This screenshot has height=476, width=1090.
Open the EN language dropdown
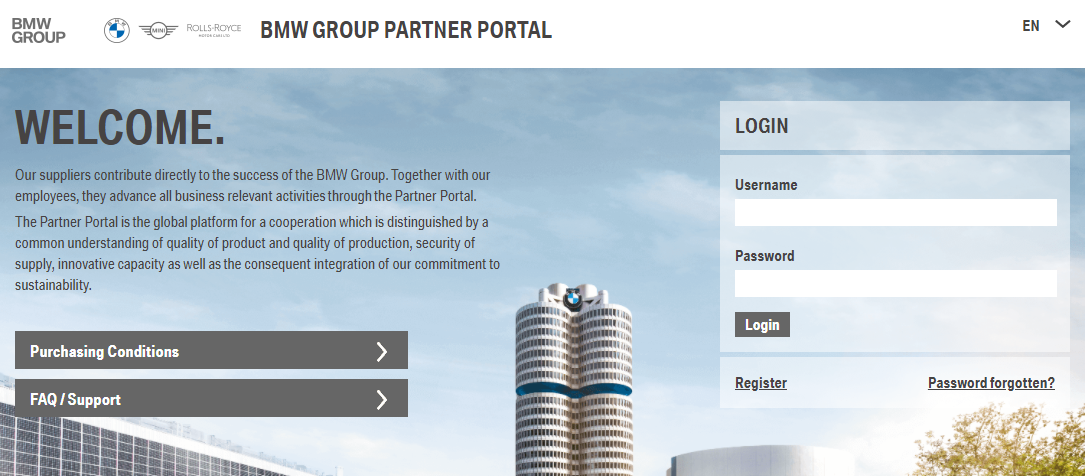pyautogui.click(x=1046, y=26)
